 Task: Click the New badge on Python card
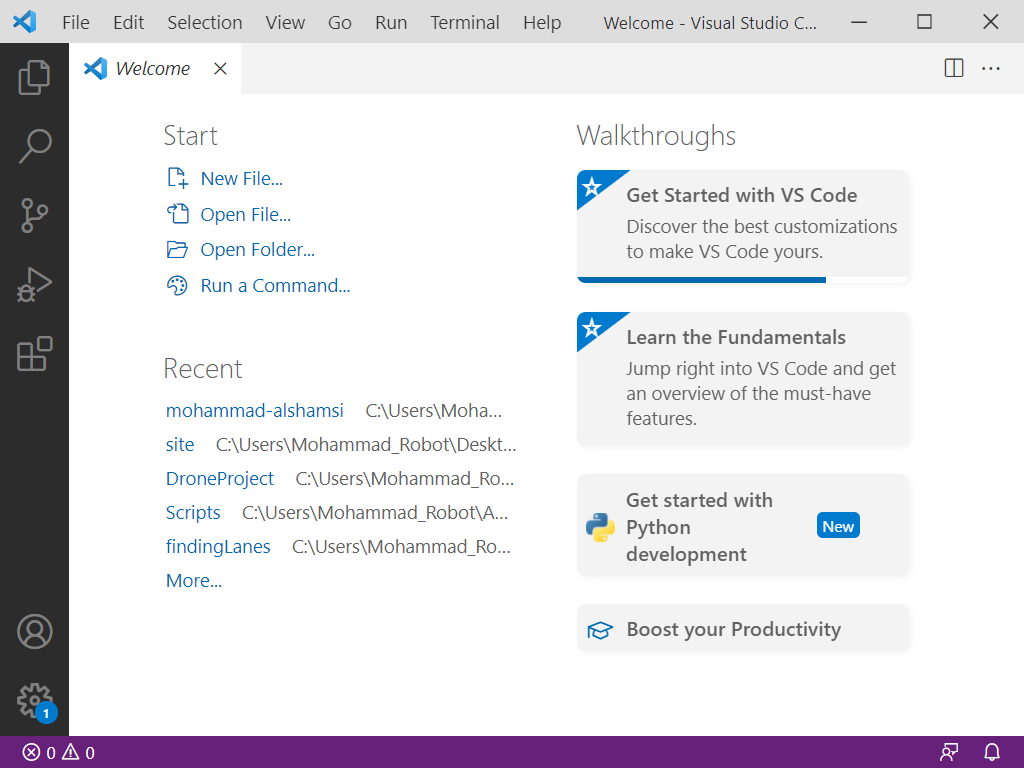pyautogui.click(x=838, y=526)
